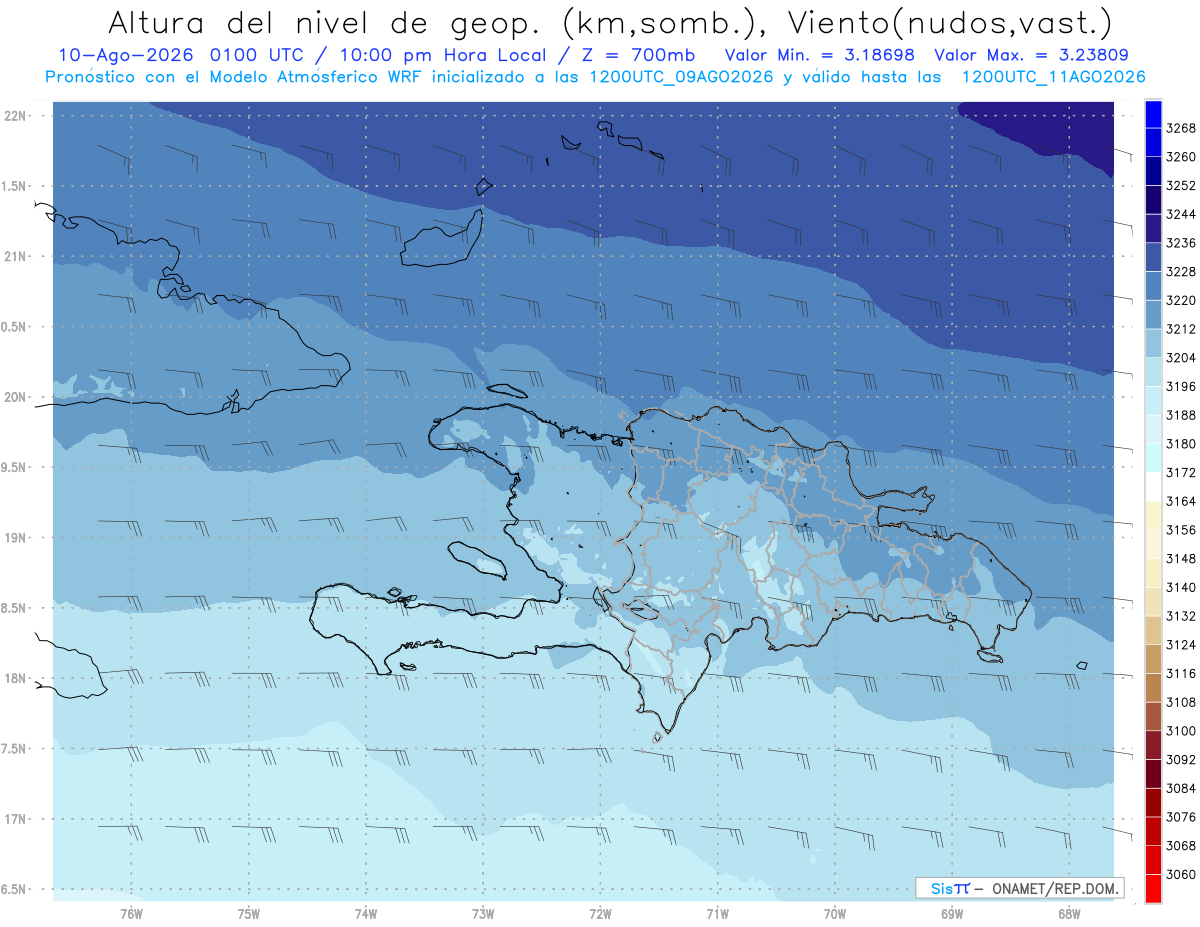Click the 68W longitude axis label

coord(1069,913)
